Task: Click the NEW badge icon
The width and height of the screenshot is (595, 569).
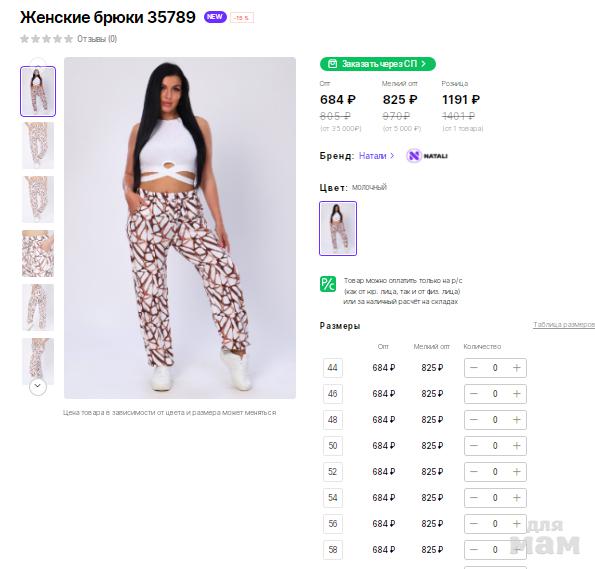Action: coord(215,17)
